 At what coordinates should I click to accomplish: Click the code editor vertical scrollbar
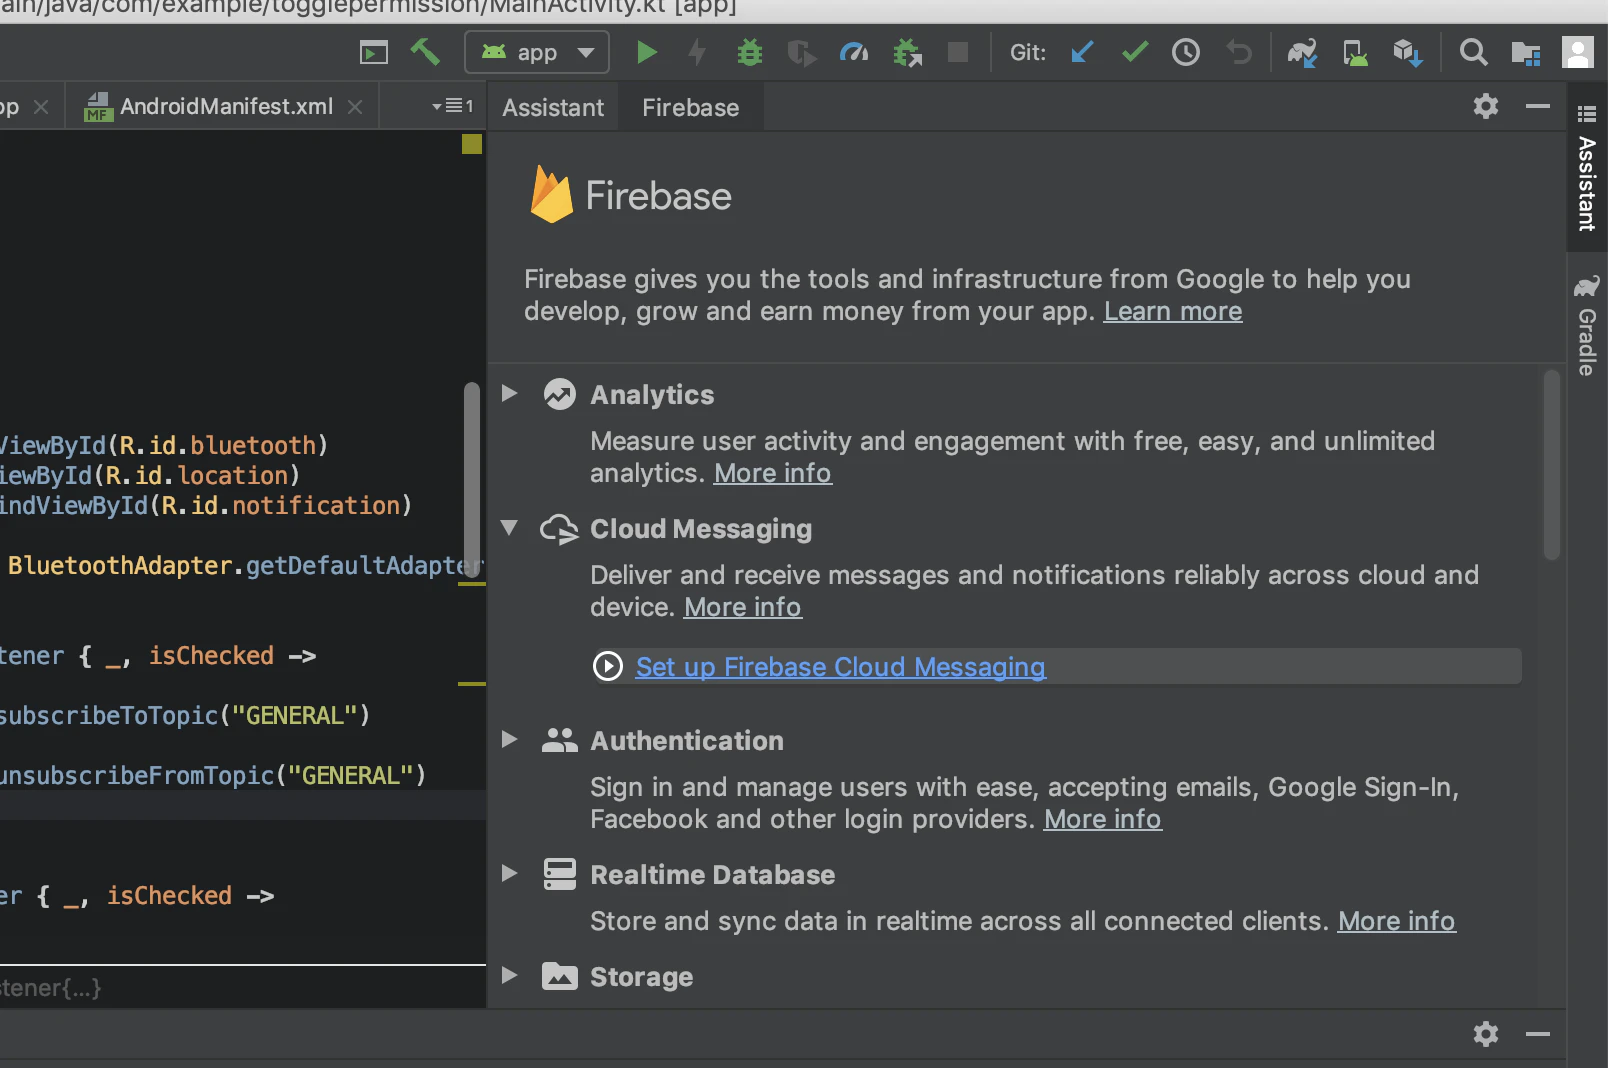(471, 480)
